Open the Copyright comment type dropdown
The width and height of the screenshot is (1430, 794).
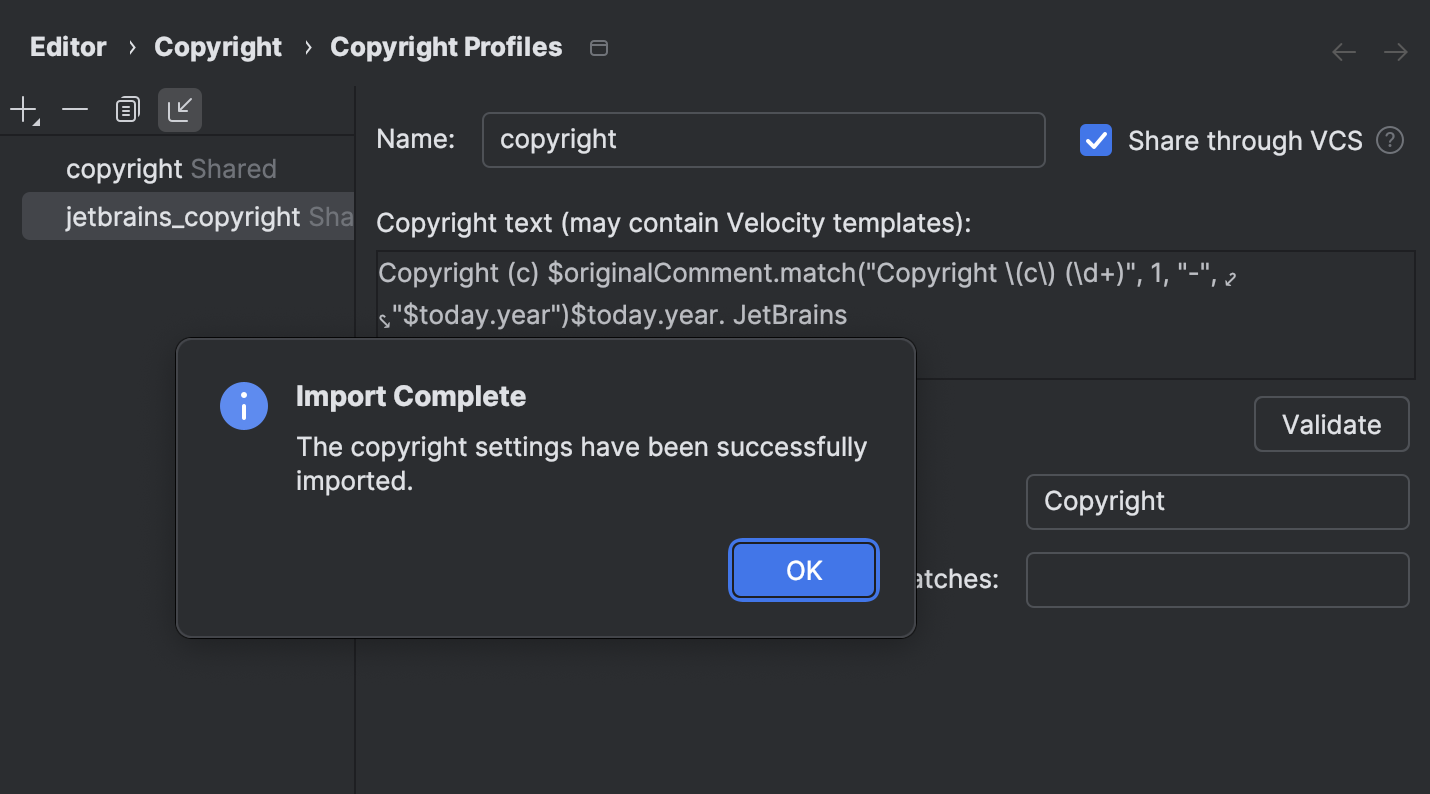point(1217,501)
